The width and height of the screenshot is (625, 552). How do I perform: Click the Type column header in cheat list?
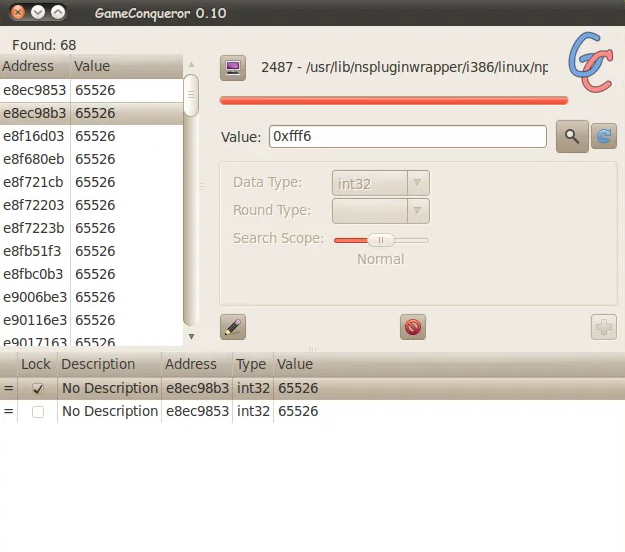click(253, 364)
